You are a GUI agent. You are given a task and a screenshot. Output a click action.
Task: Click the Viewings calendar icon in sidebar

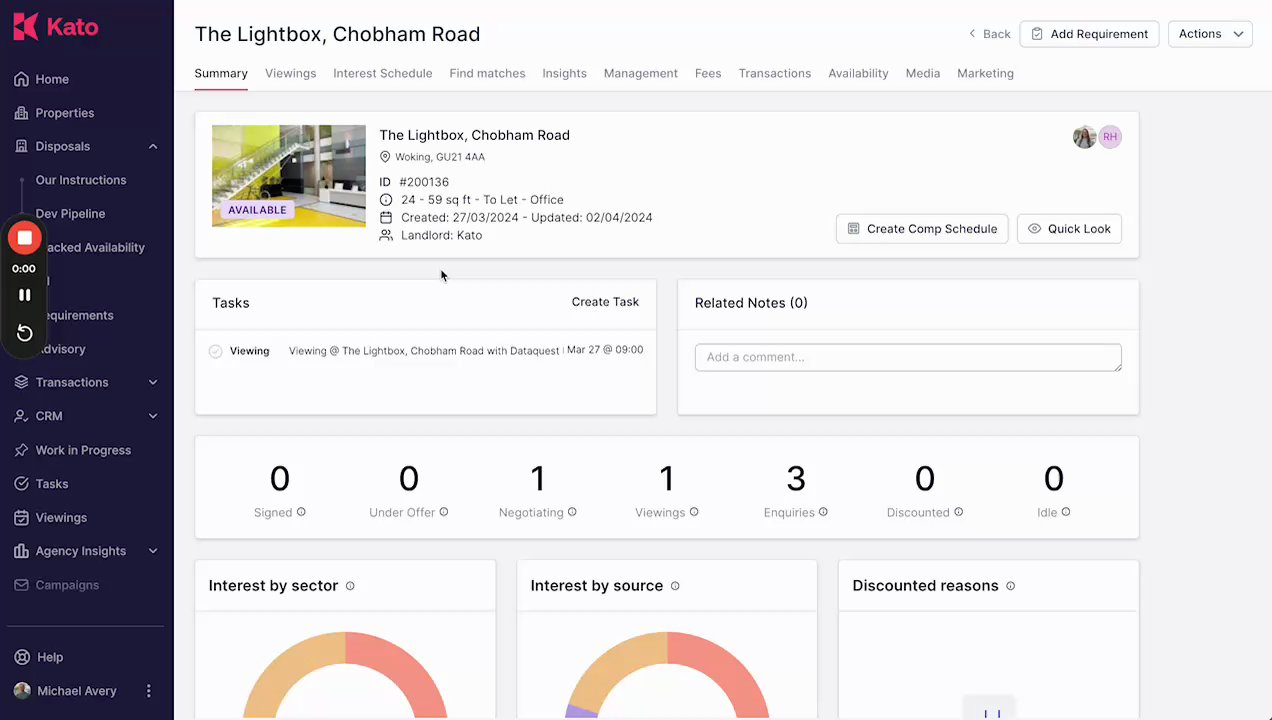21,518
